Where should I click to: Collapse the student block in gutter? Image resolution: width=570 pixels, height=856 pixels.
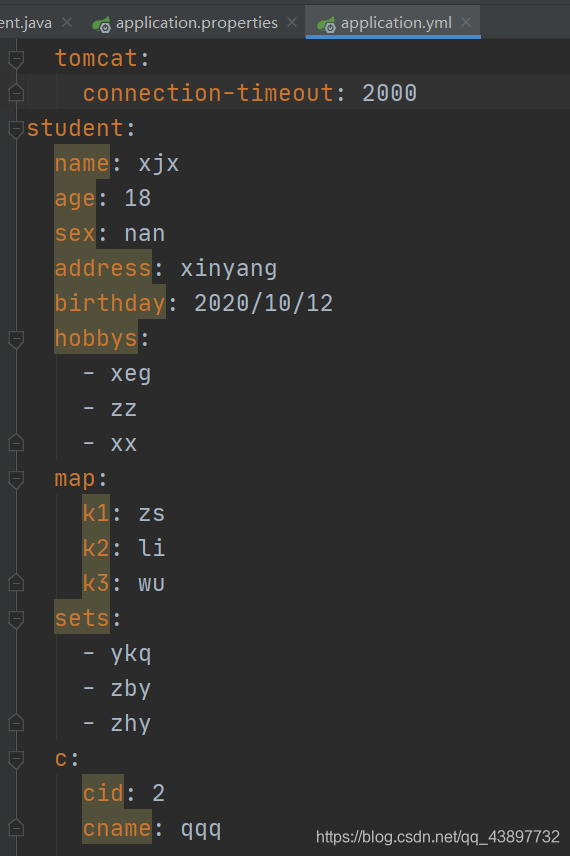click(16, 129)
